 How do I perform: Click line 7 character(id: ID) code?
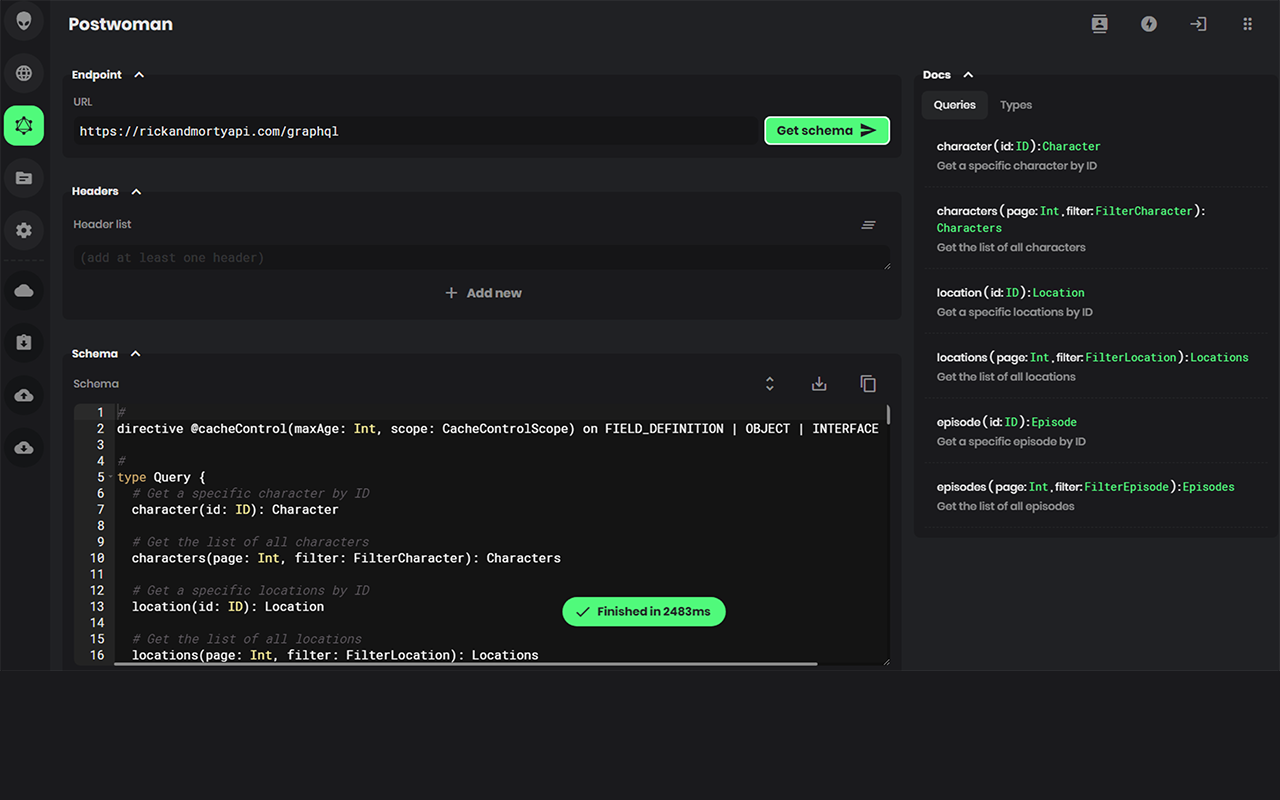pos(235,510)
